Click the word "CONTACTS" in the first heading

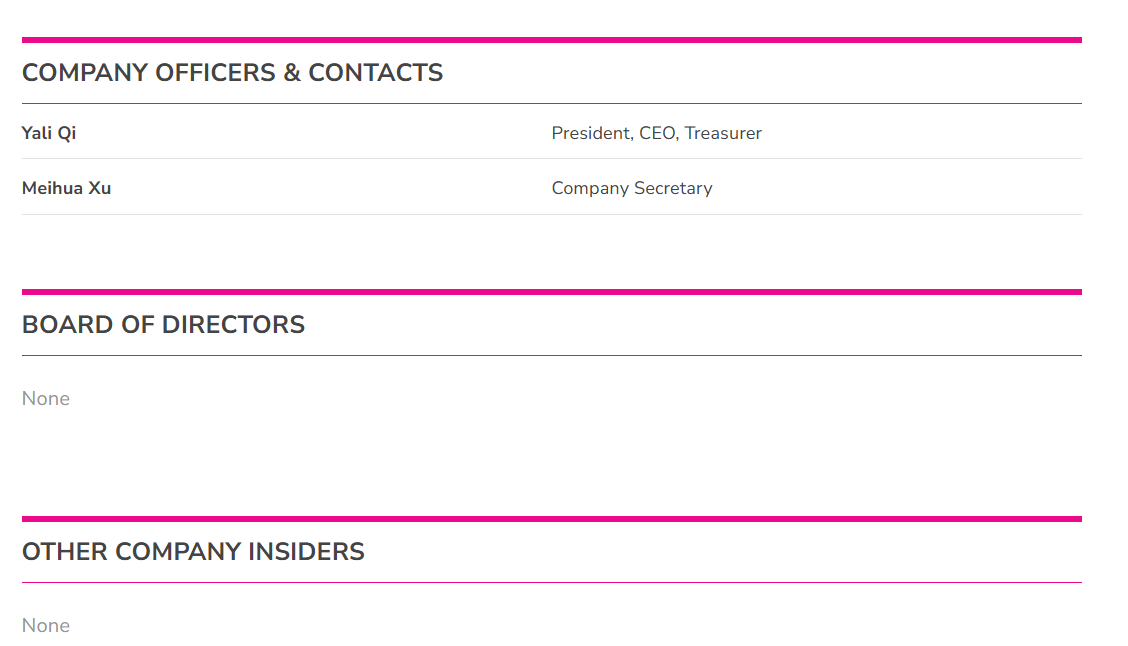point(376,73)
